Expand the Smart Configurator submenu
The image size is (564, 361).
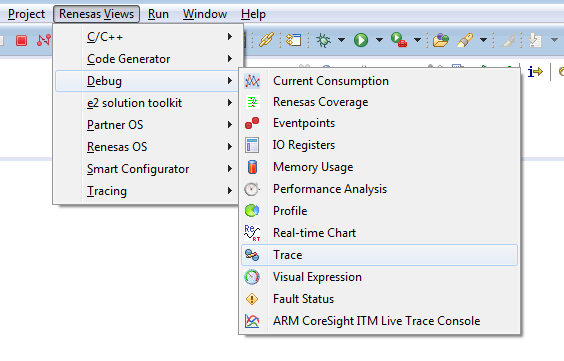pos(146,169)
